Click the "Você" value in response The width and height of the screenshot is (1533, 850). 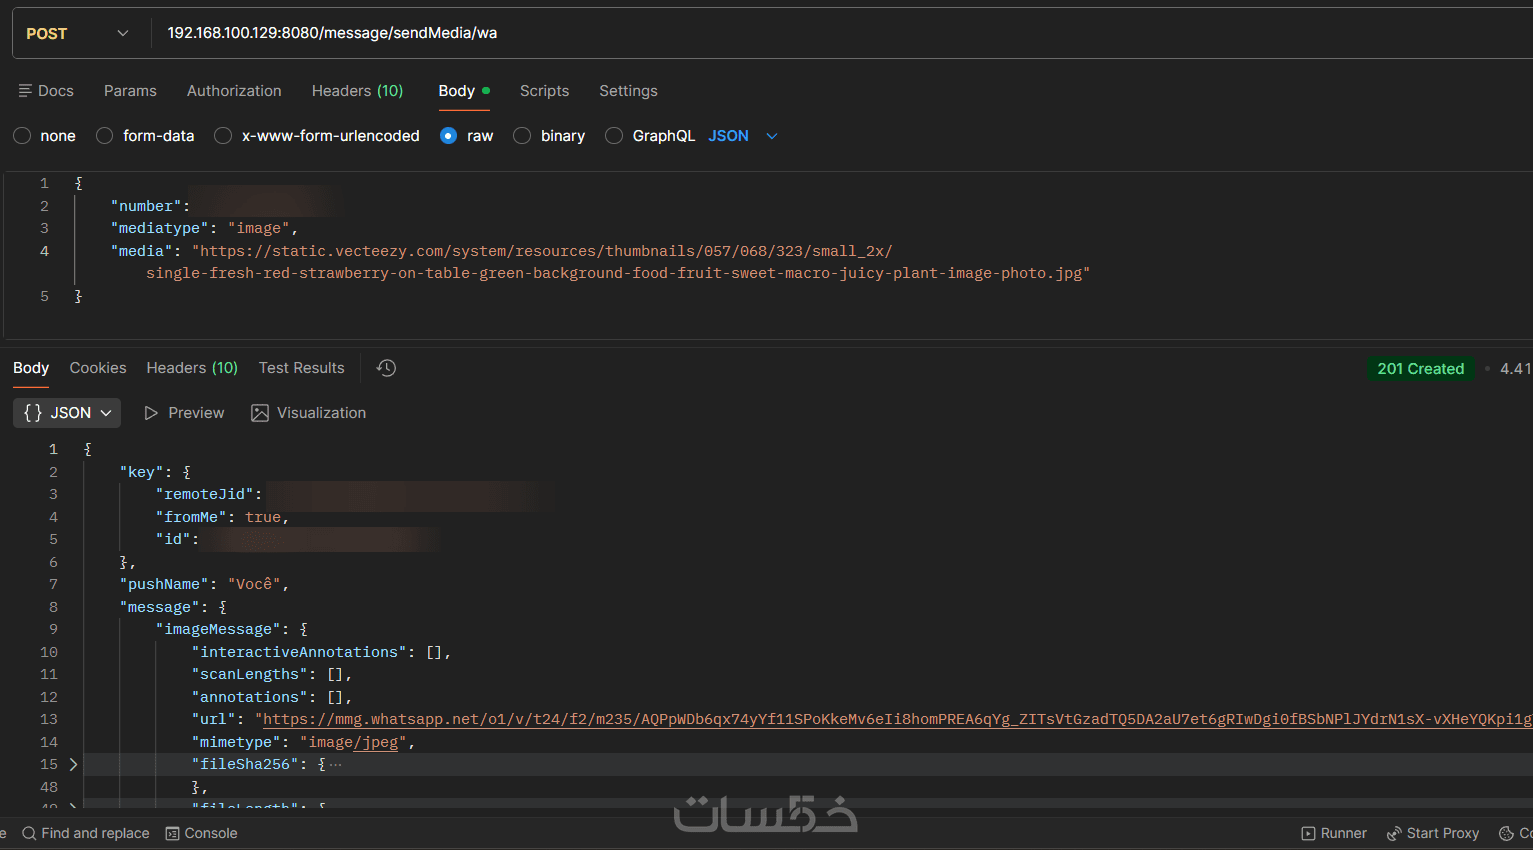point(255,584)
